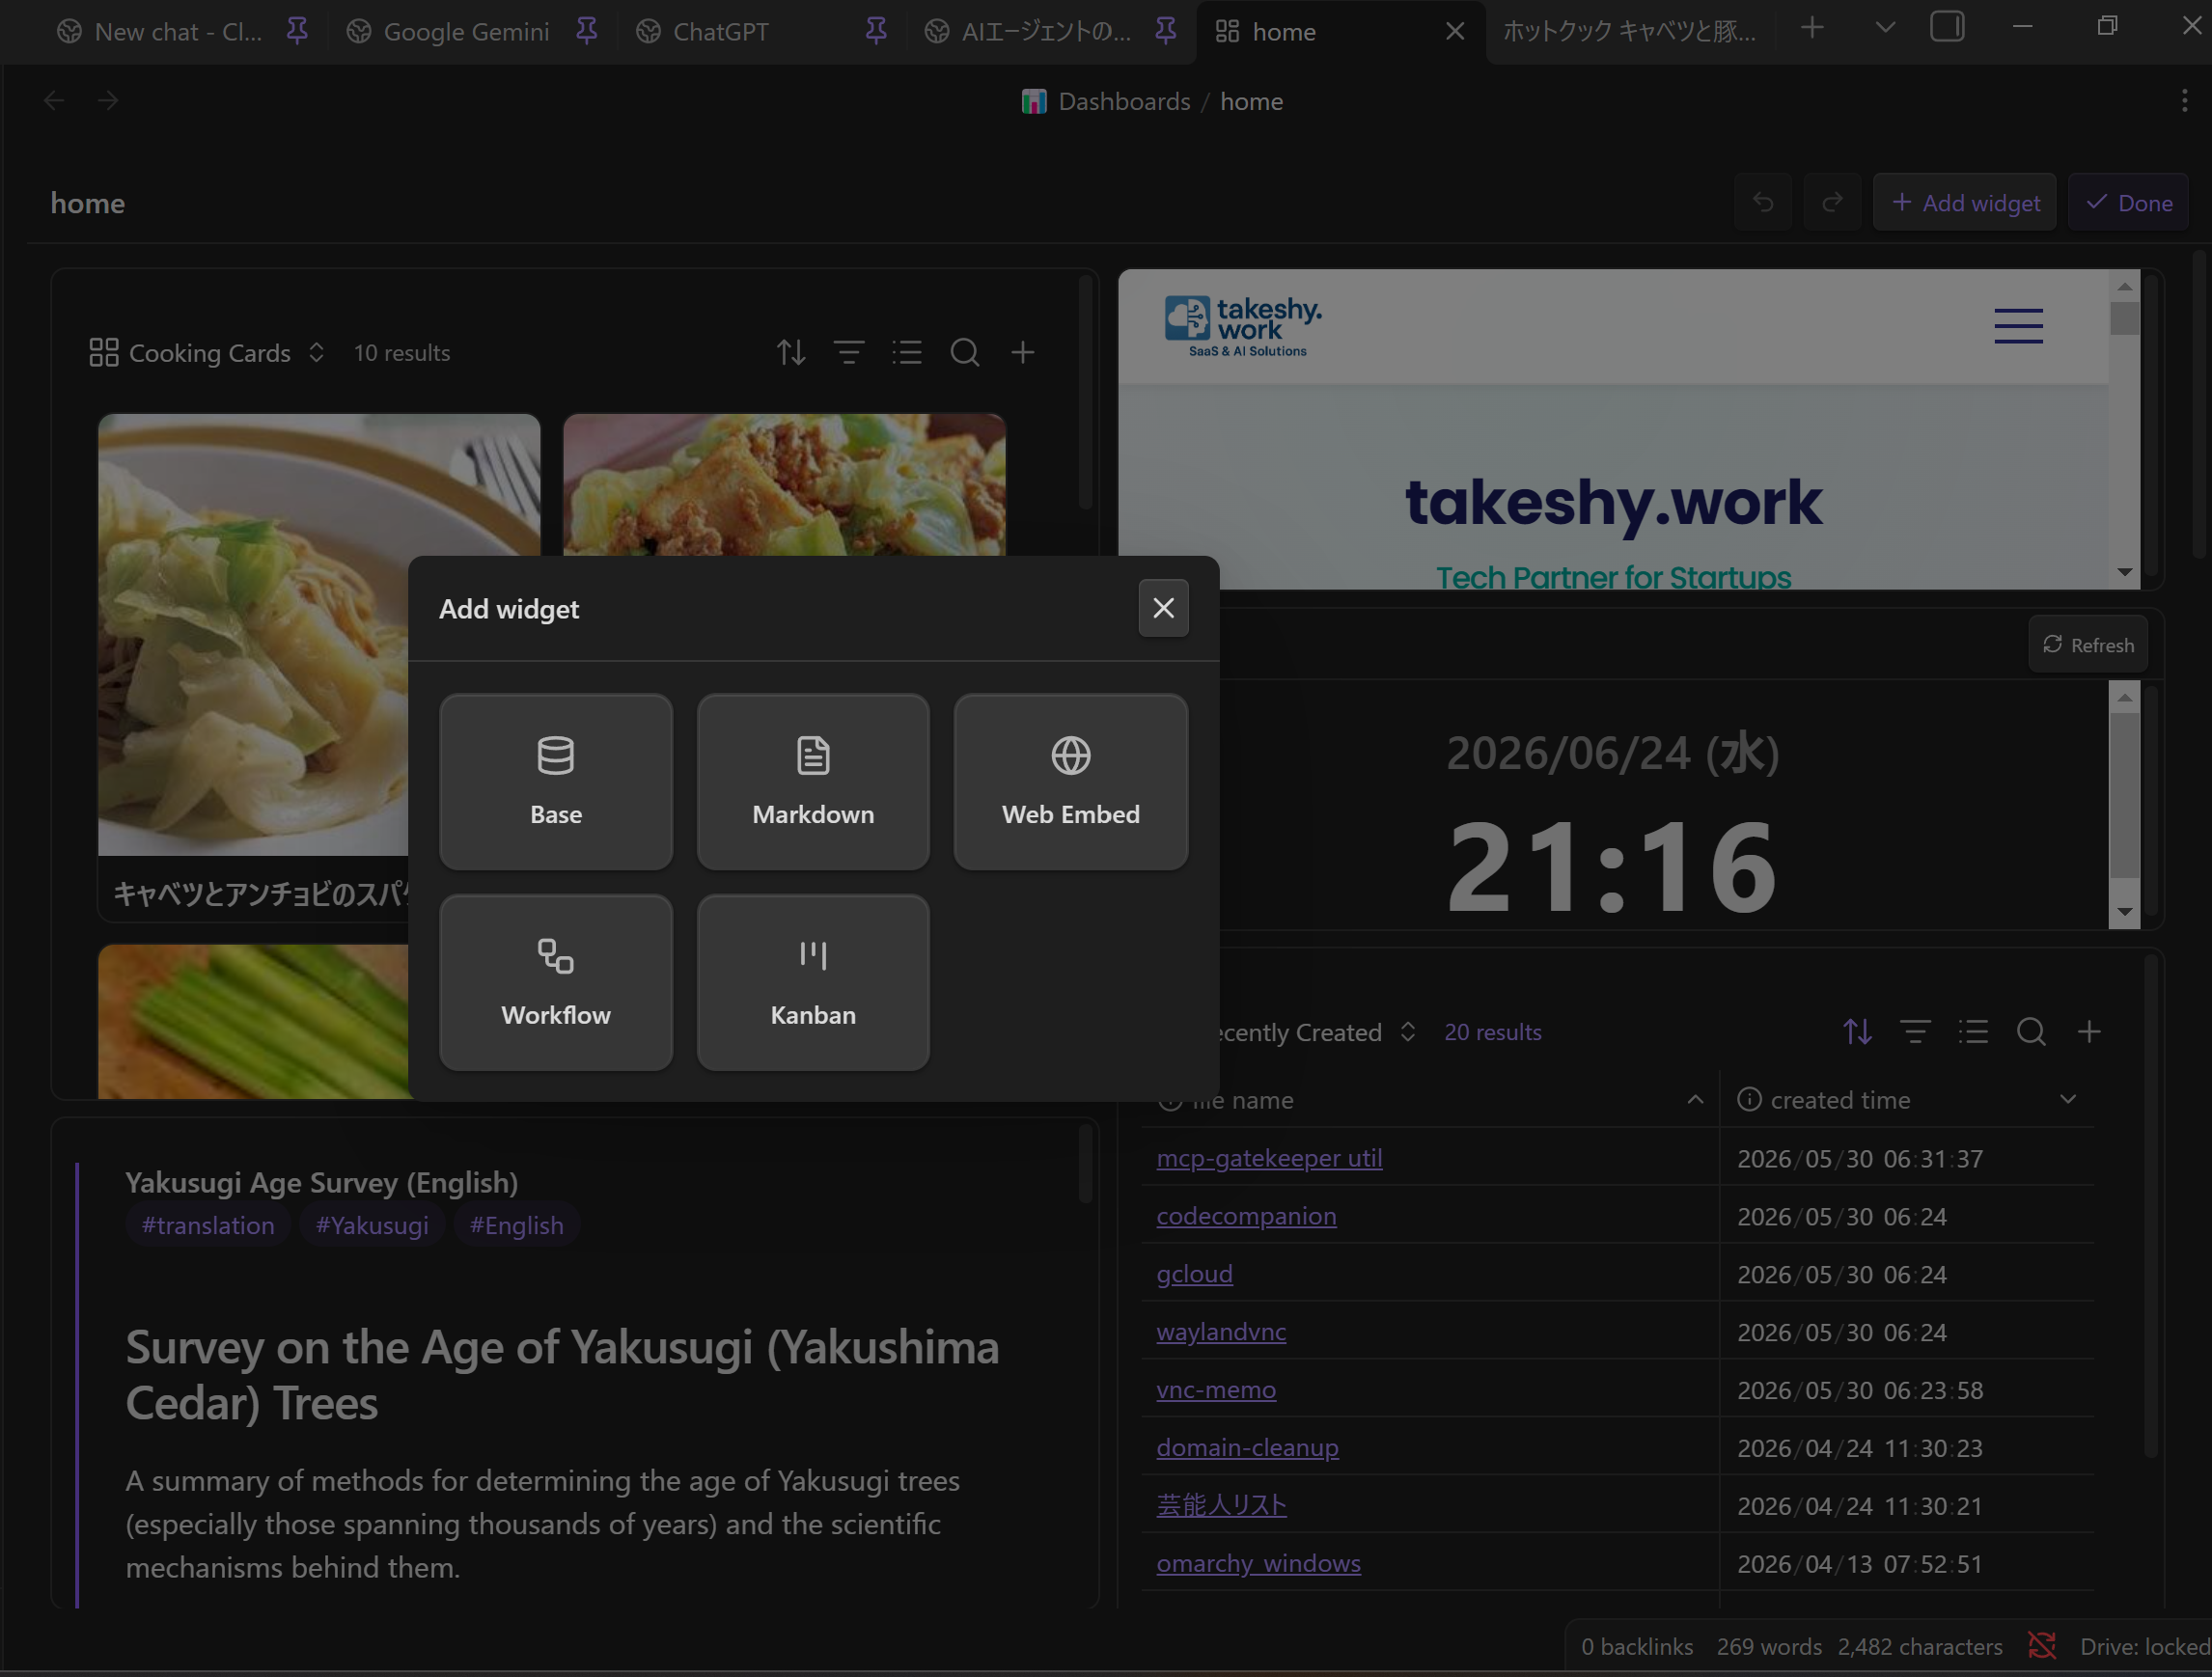Close the Add widget dialog
The height and width of the screenshot is (1677, 2212).
[1163, 608]
